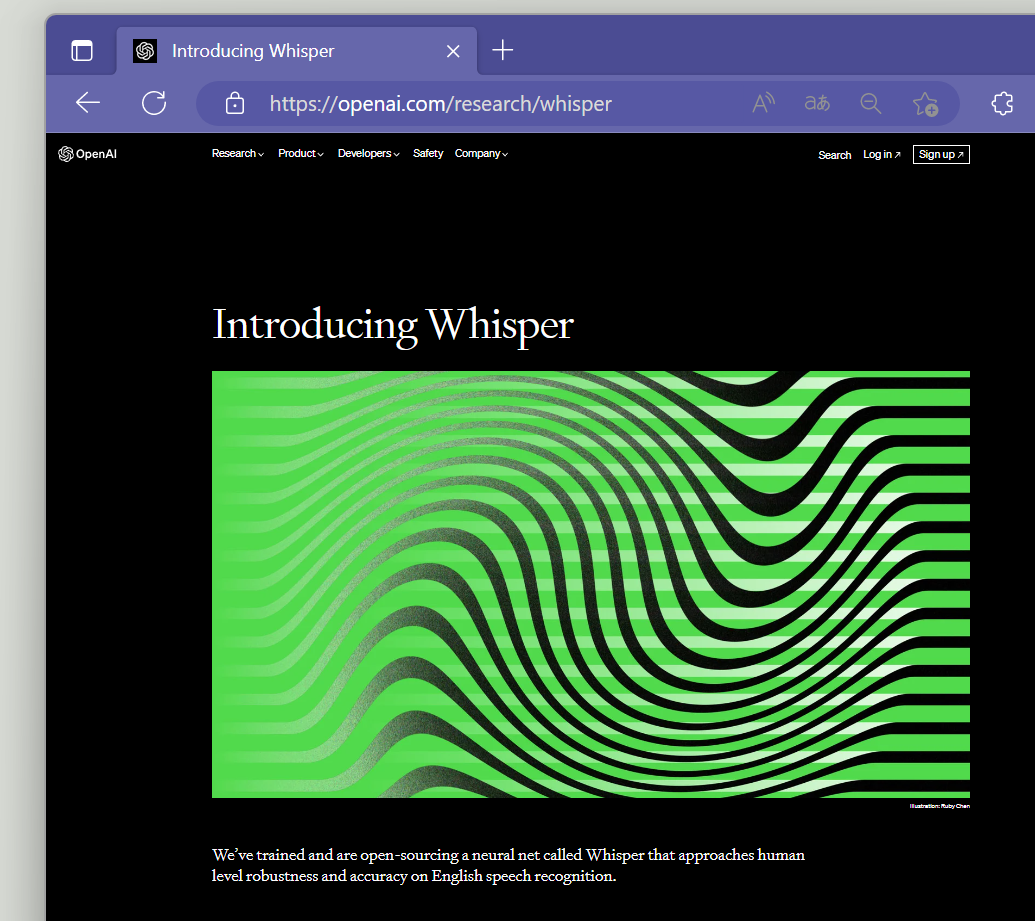Click the OpenAI favicon on the tab
Image resolution: width=1035 pixels, height=921 pixels.
click(x=145, y=51)
